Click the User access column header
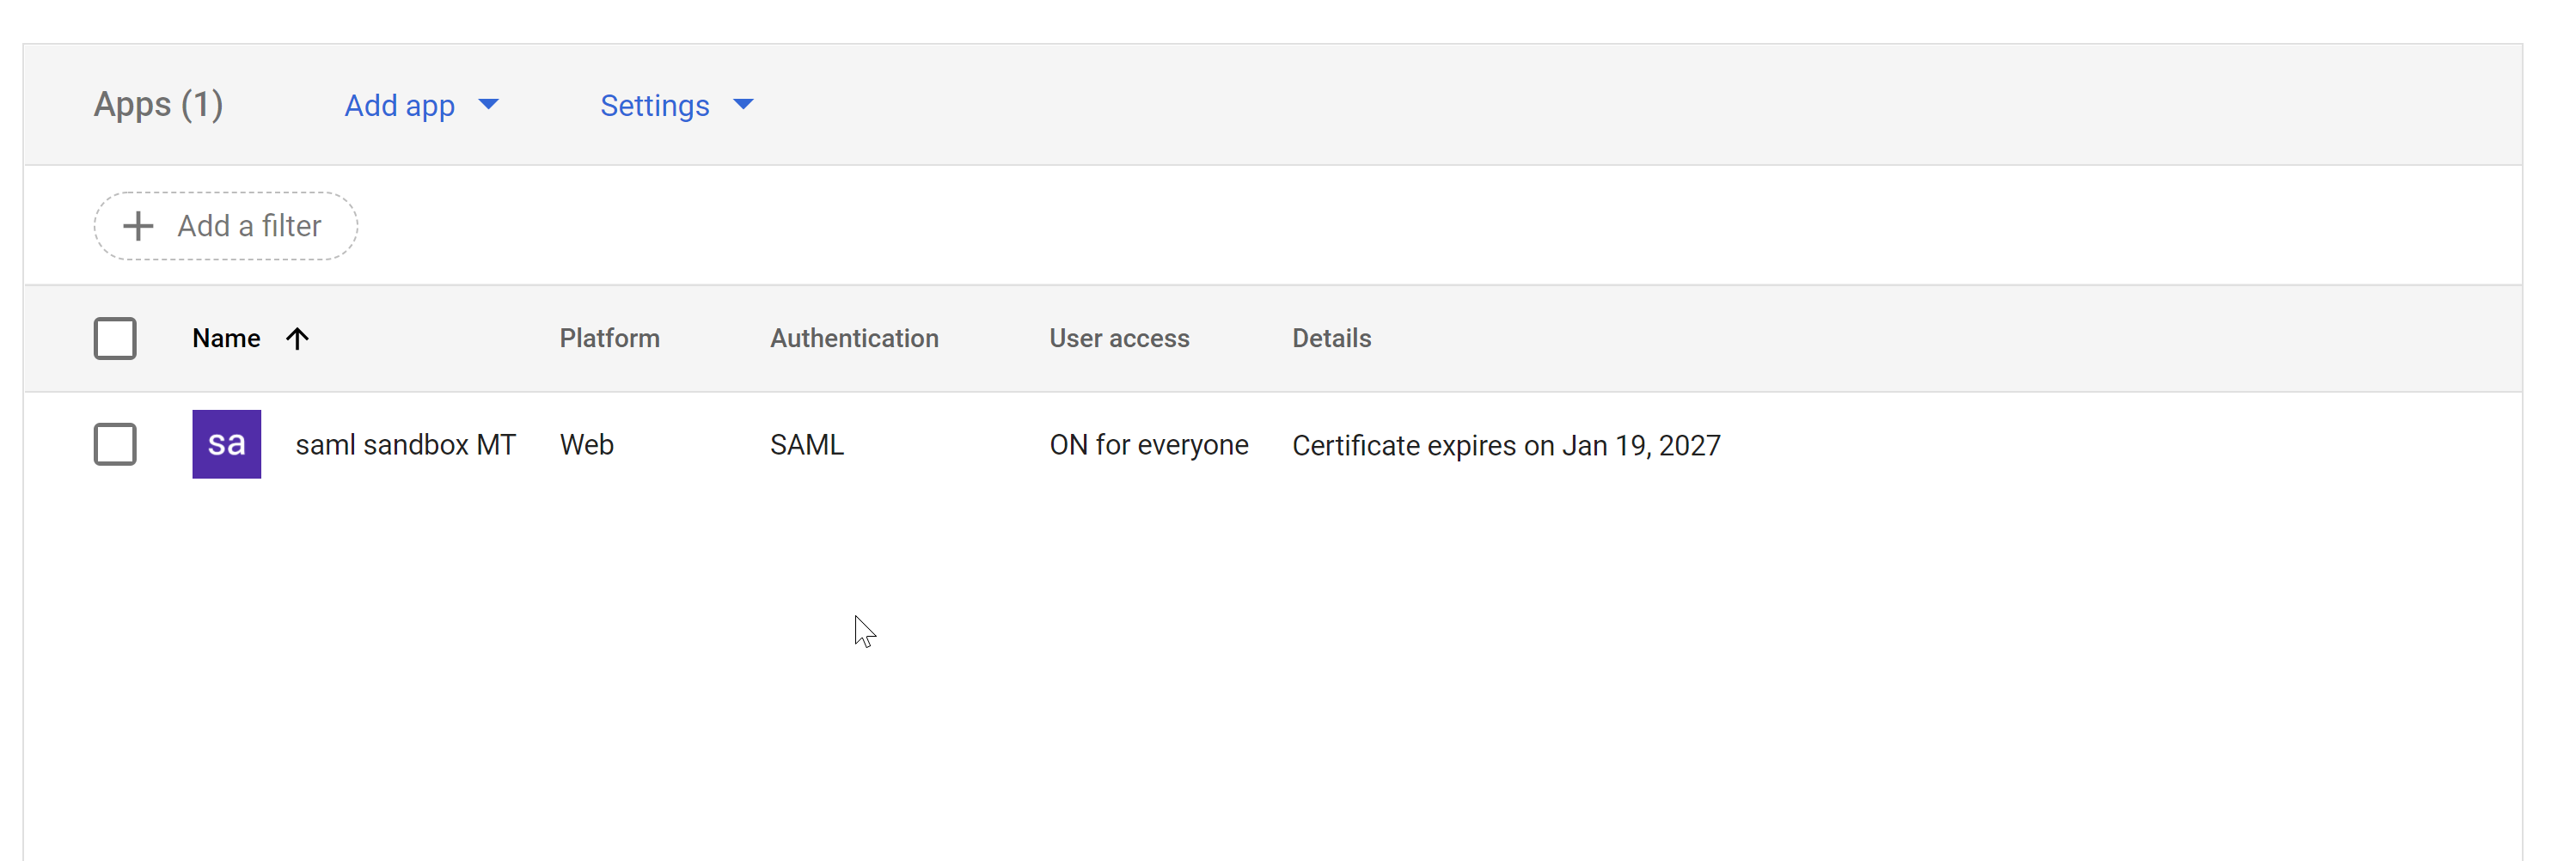The height and width of the screenshot is (861, 2576). coord(1119,339)
